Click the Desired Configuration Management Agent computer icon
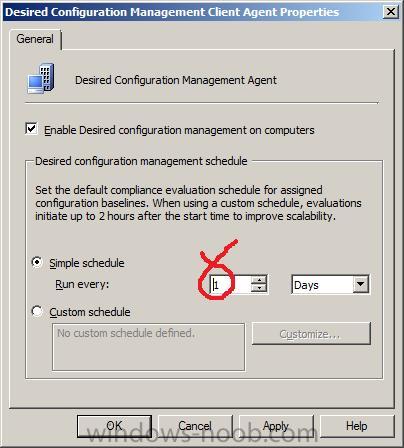 click(x=41, y=79)
